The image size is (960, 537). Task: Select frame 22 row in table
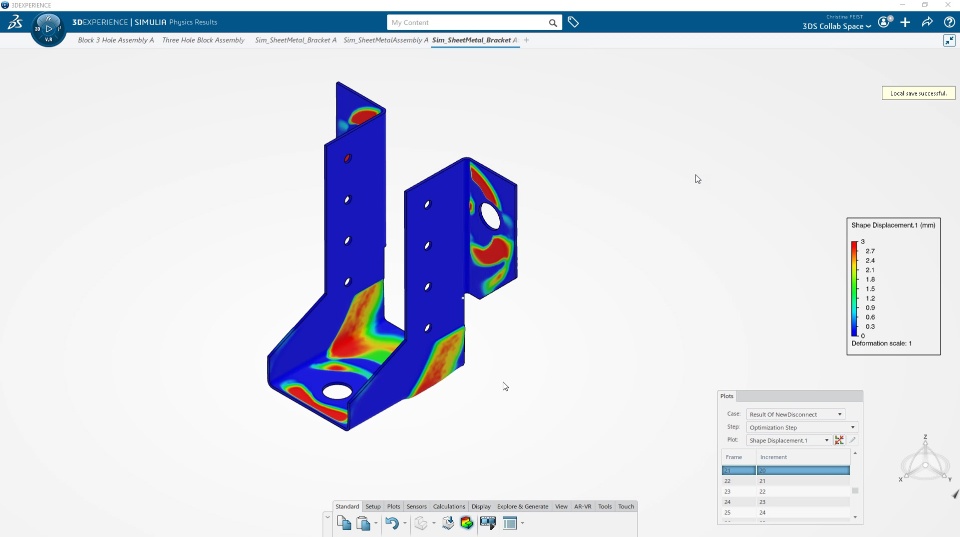click(x=786, y=481)
